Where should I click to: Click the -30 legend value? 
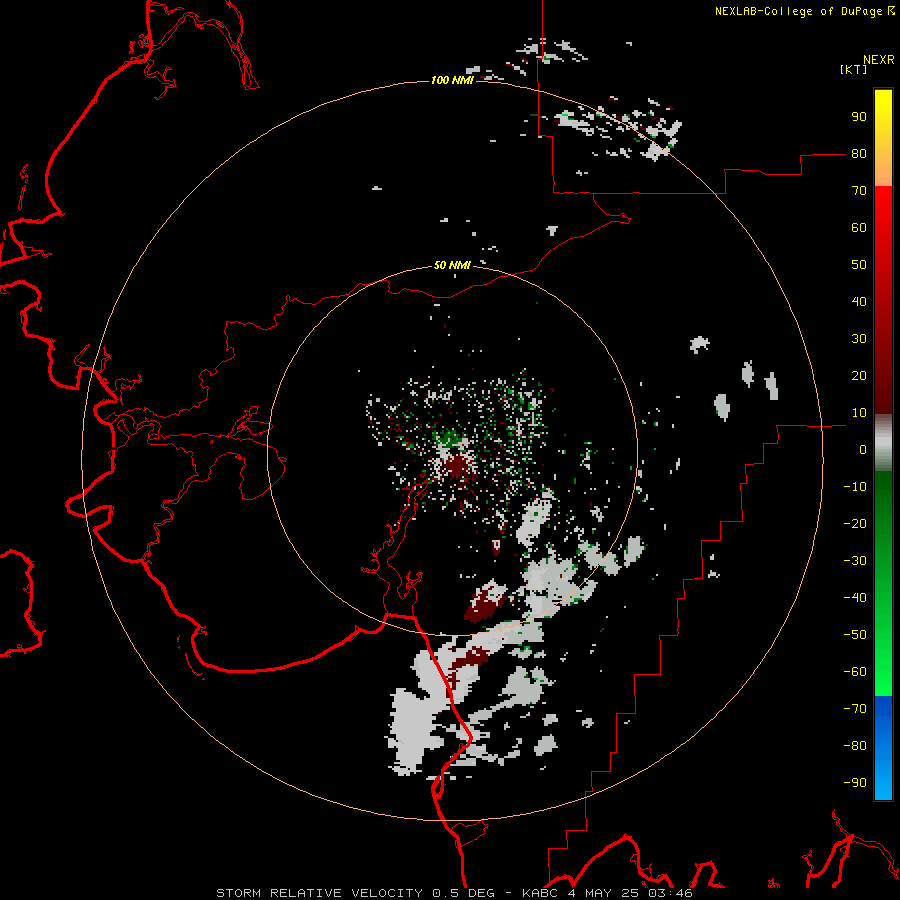tap(855, 561)
